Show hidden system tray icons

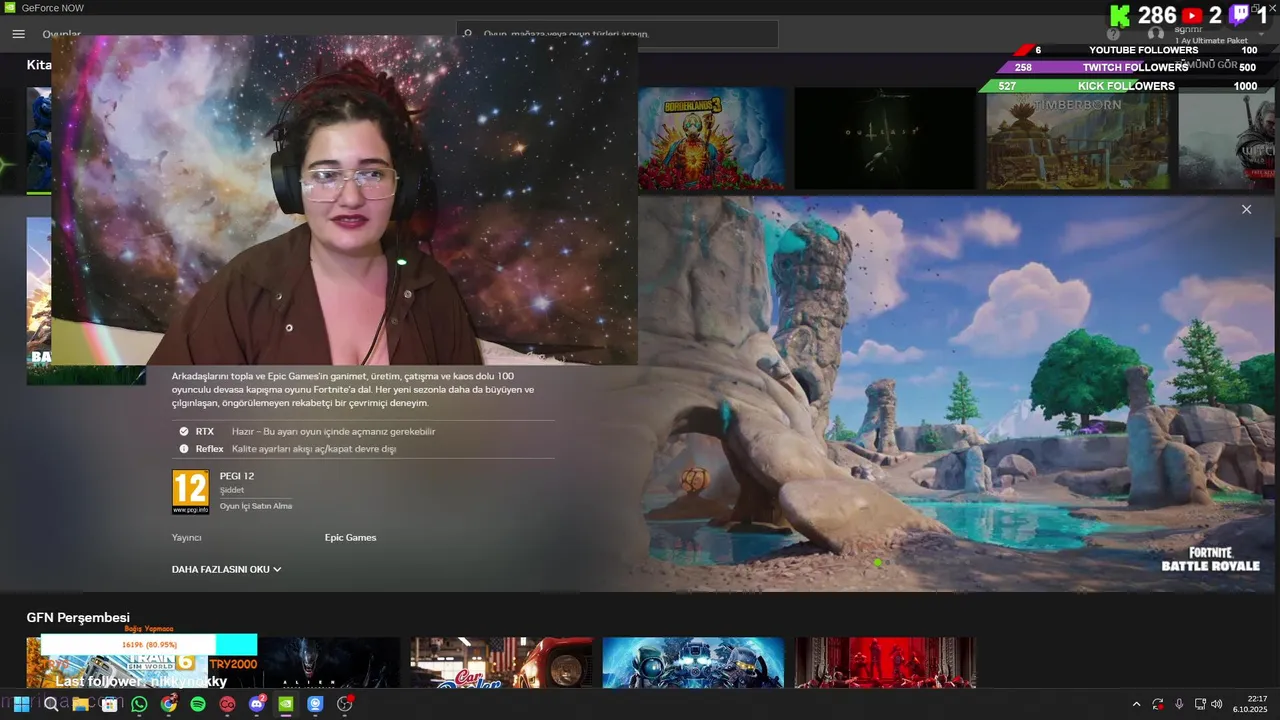tap(1136, 704)
